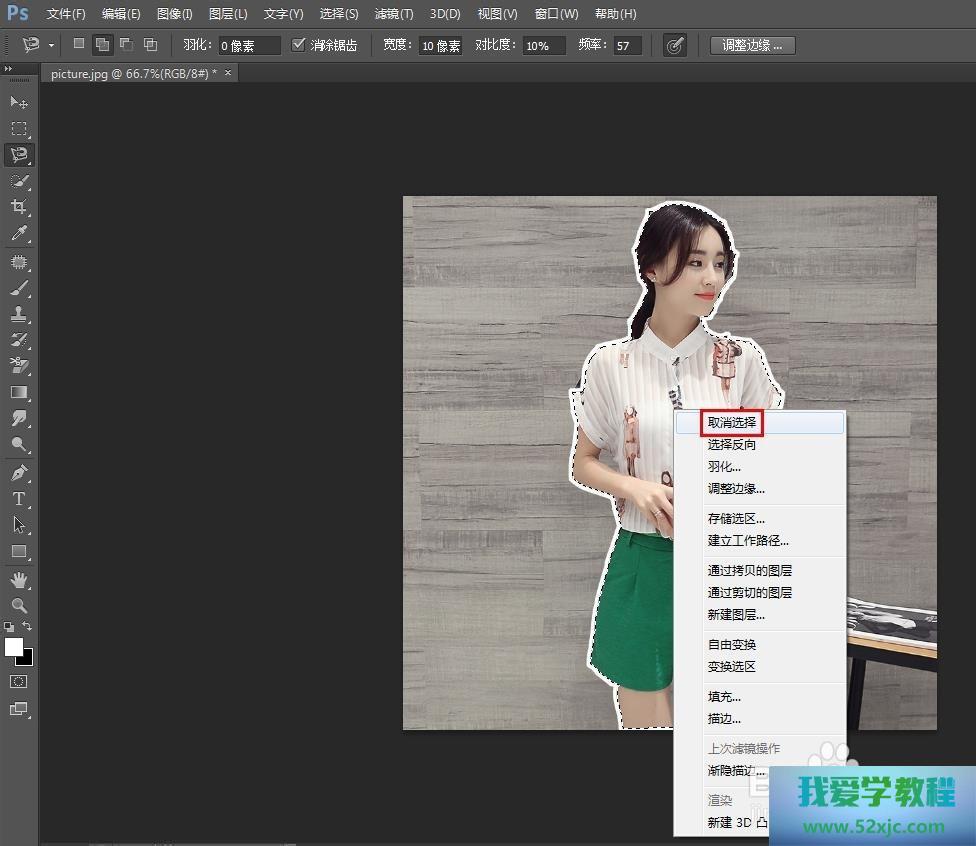Select the Move tool
The height and width of the screenshot is (846, 976).
pos(18,102)
